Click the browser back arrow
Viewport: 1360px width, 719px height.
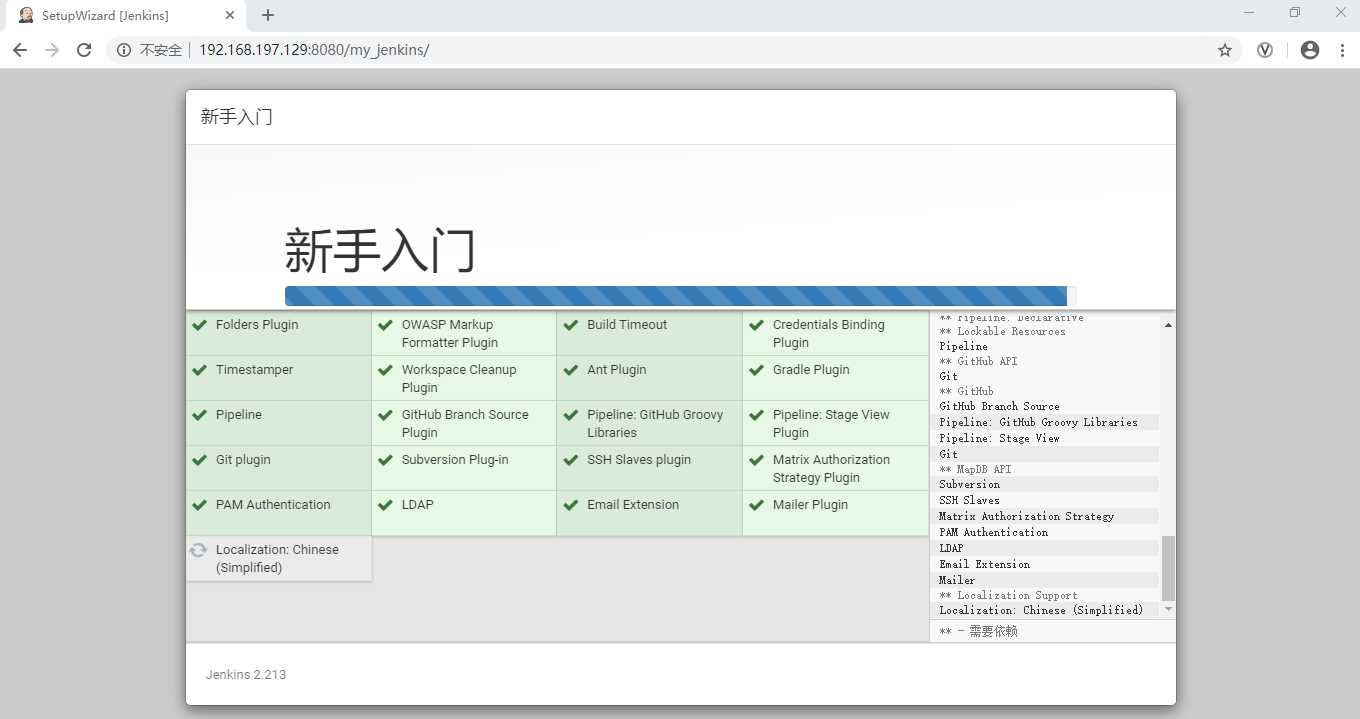click(x=20, y=50)
